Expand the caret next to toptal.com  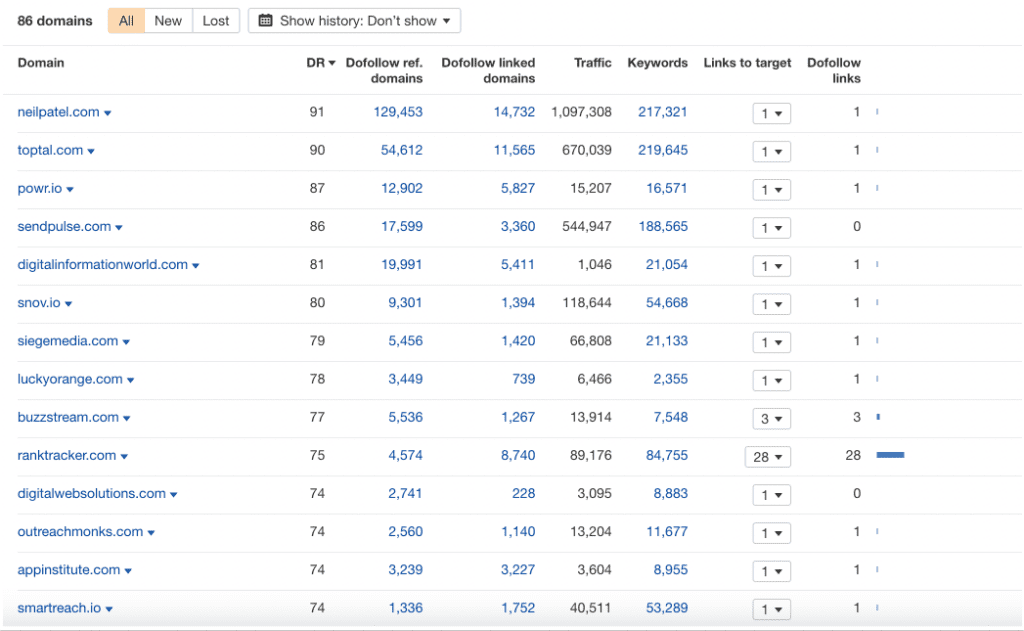[x=91, y=152]
